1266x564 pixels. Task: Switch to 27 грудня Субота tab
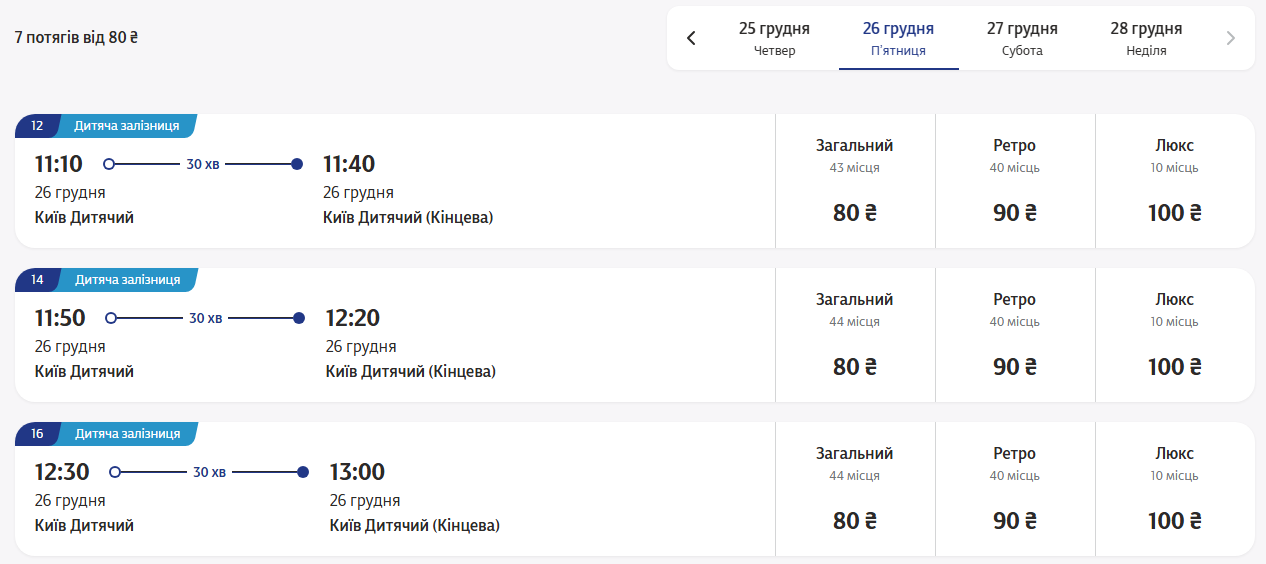(1022, 39)
